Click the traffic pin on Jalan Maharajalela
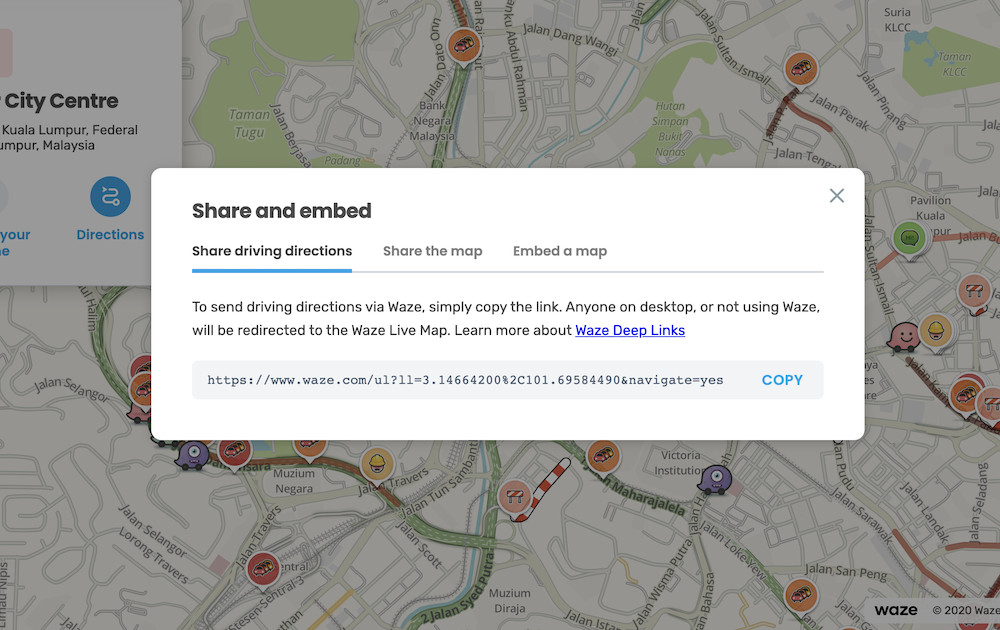The image size is (1000, 630). [603, 455]
